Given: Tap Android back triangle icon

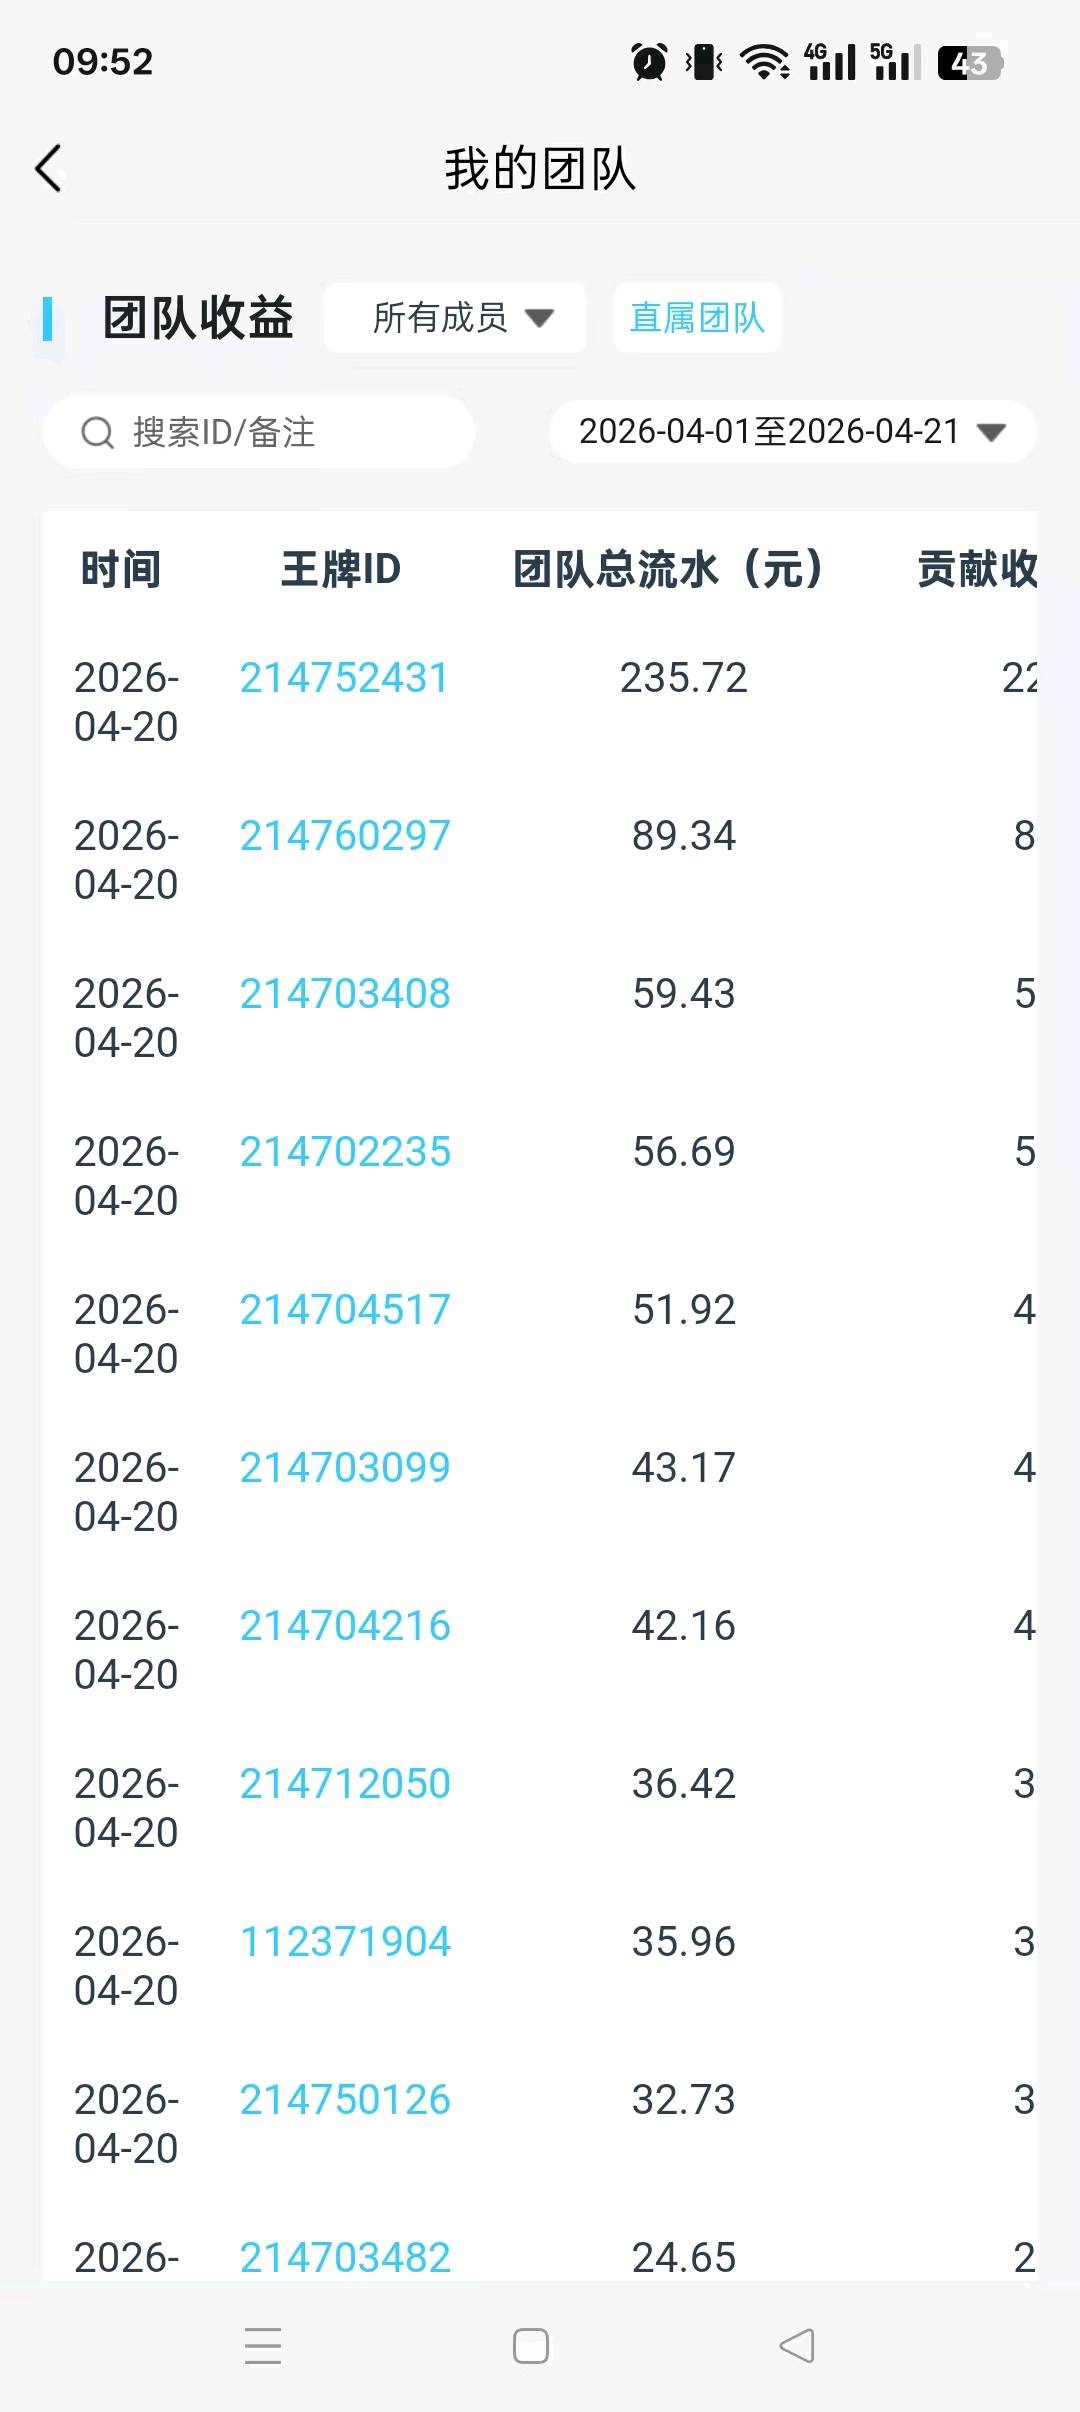Looking at the screenshot, I should click(x=797, y=2345).
